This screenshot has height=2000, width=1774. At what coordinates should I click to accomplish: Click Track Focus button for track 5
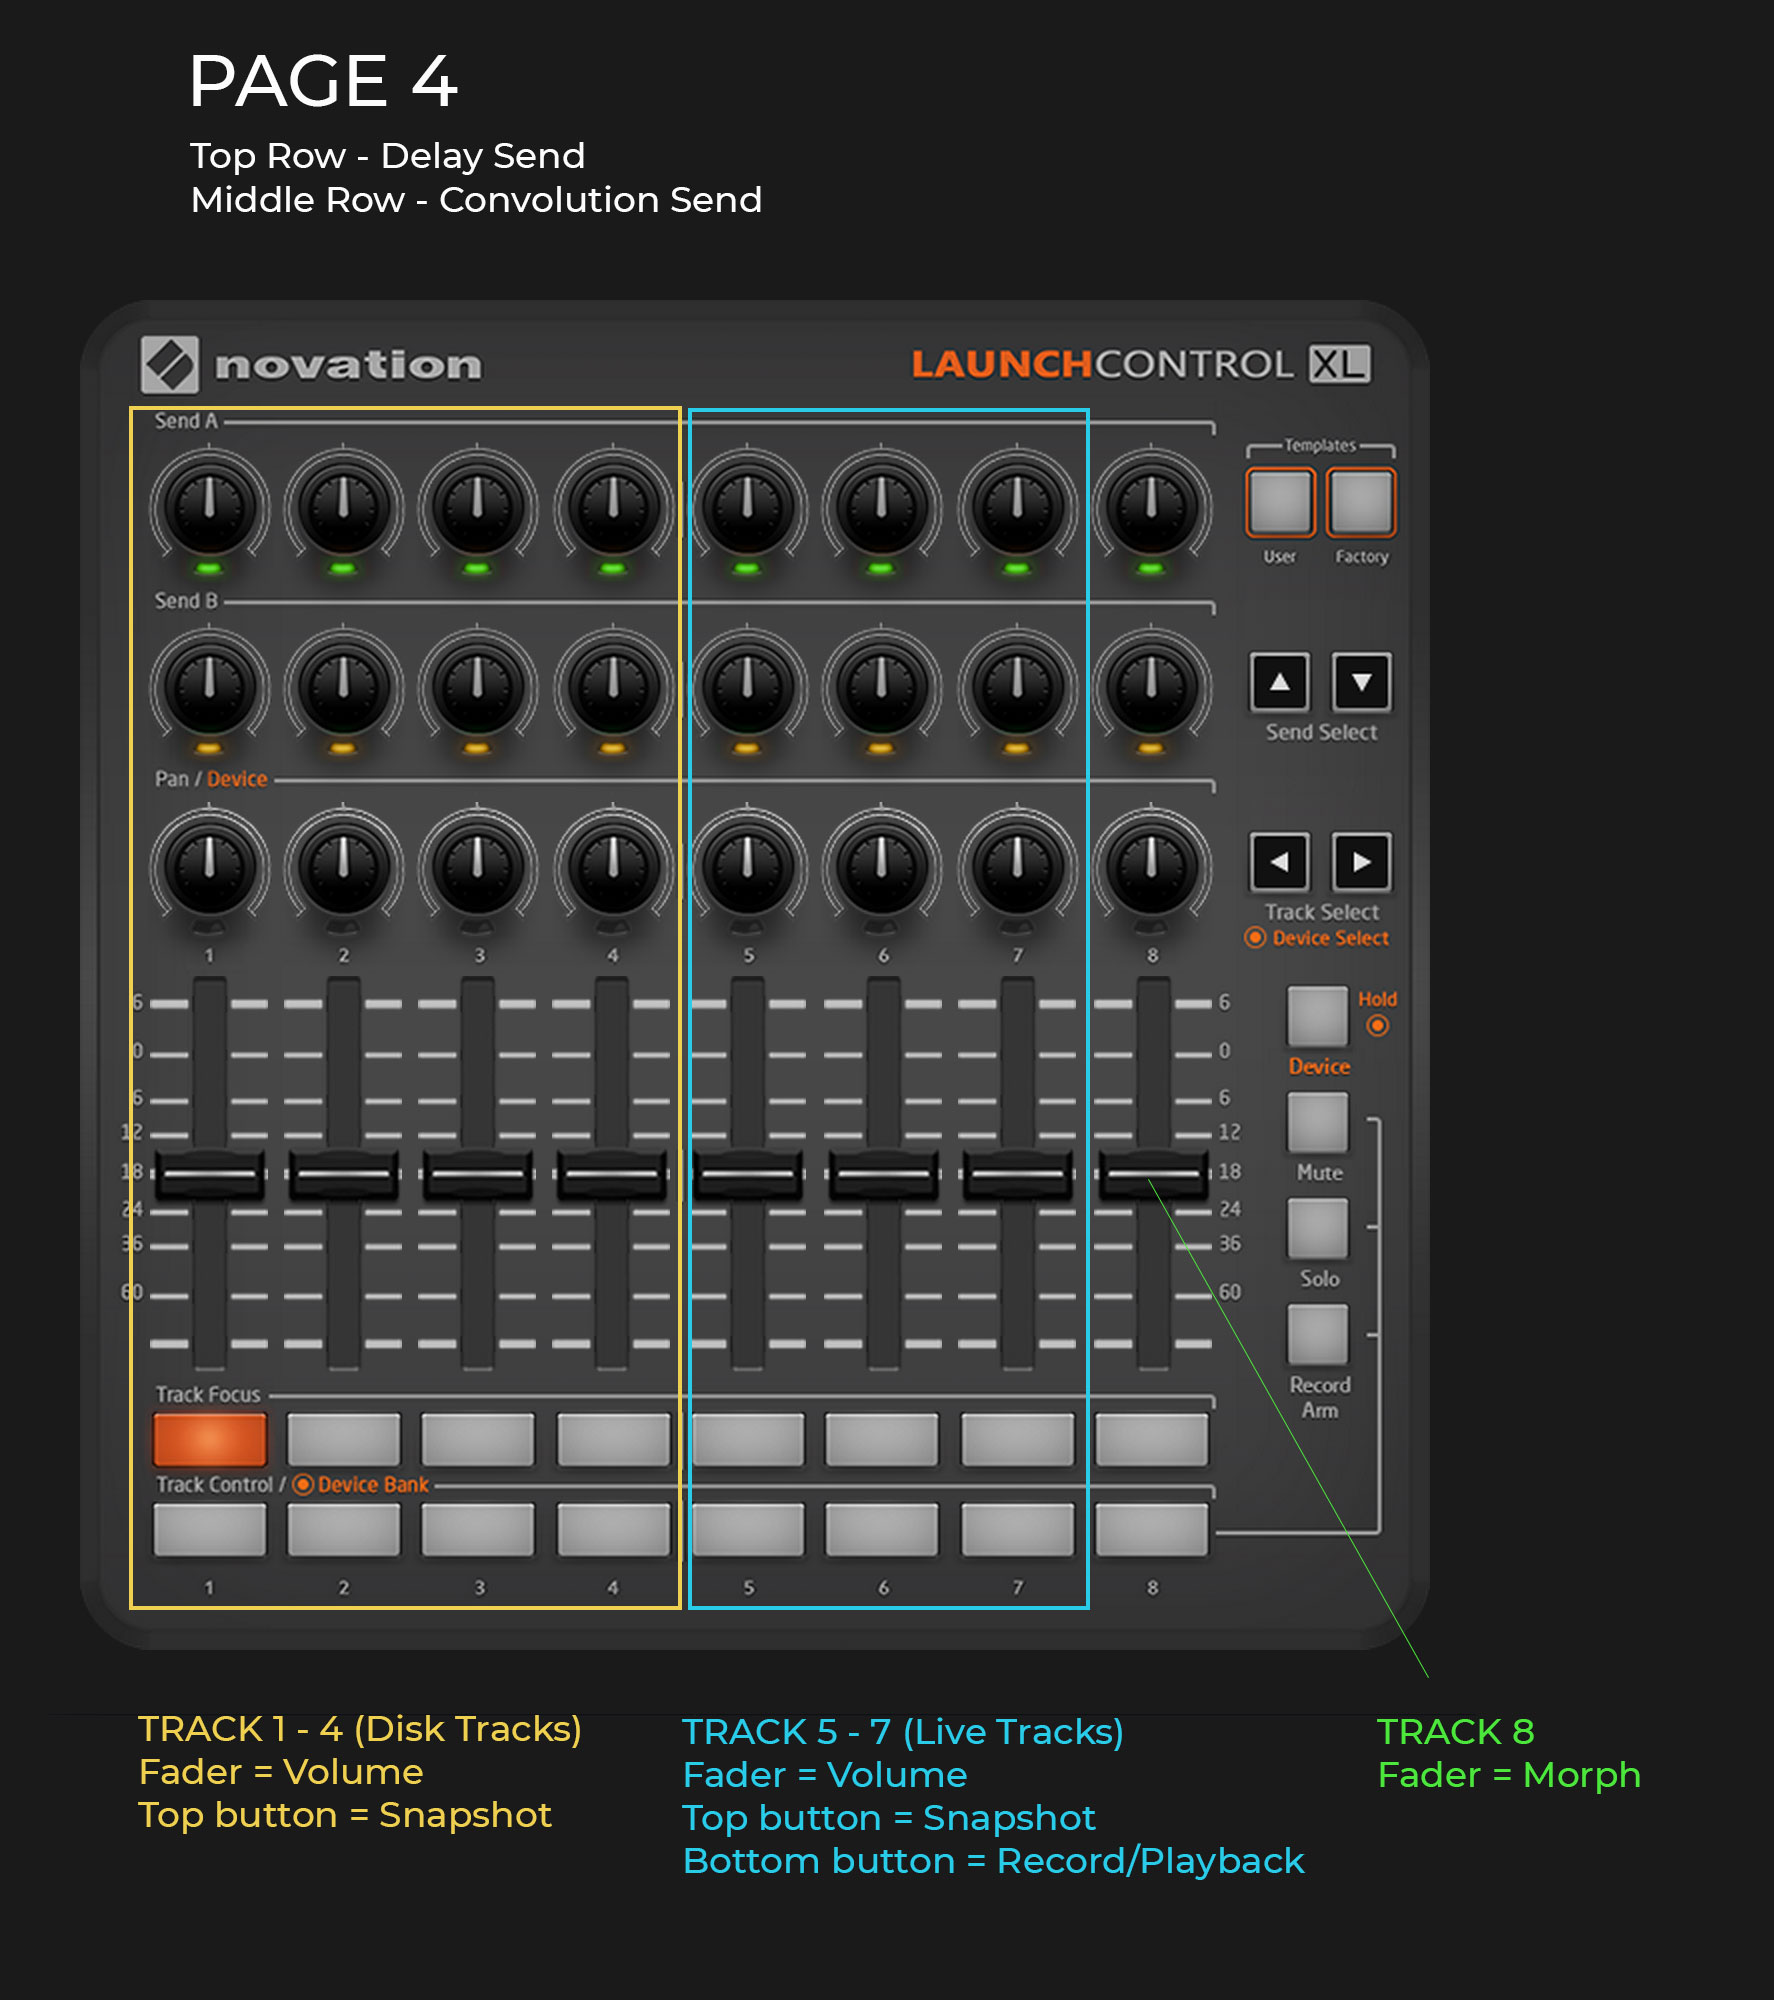point(747,1439)
